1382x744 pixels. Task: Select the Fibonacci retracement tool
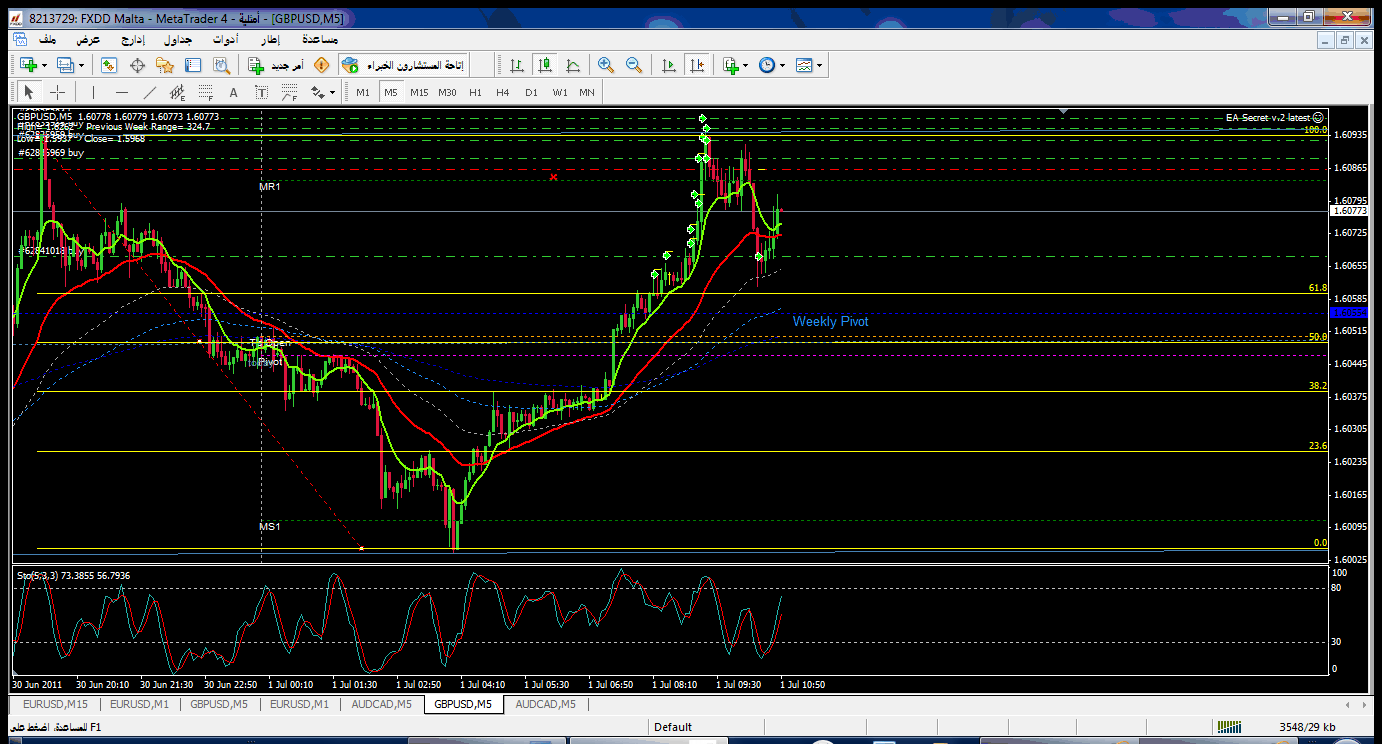tap(206, 92)
